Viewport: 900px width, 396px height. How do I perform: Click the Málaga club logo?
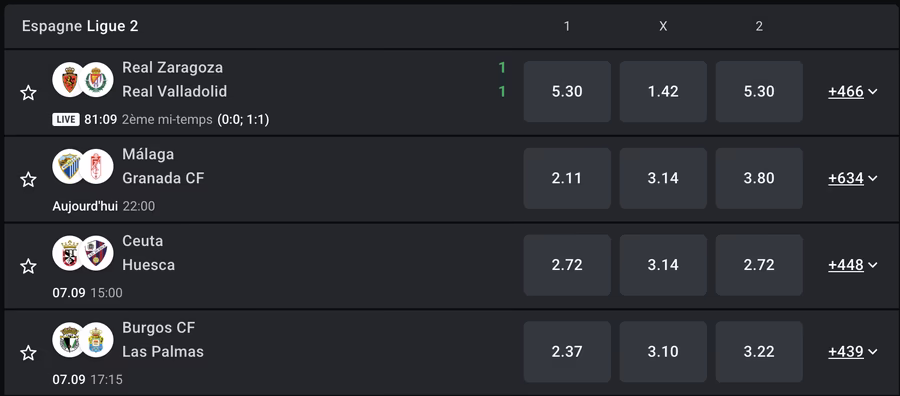(69, 166)
